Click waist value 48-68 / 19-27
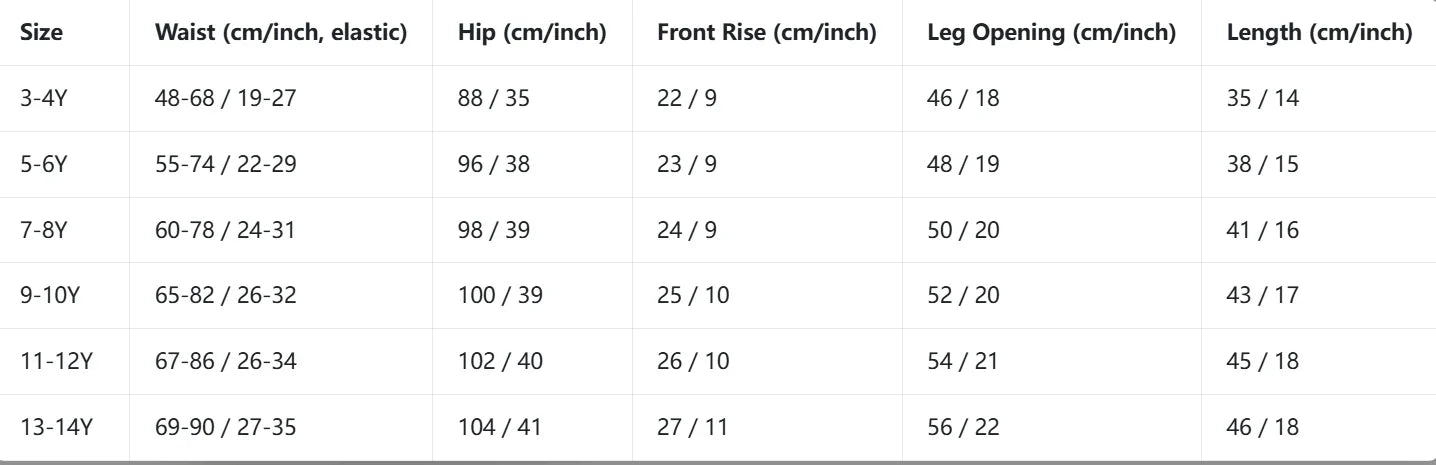Image resolution: width=1436 pixels, height=465 pixels. pyautogui.click(x=226, y=98)
